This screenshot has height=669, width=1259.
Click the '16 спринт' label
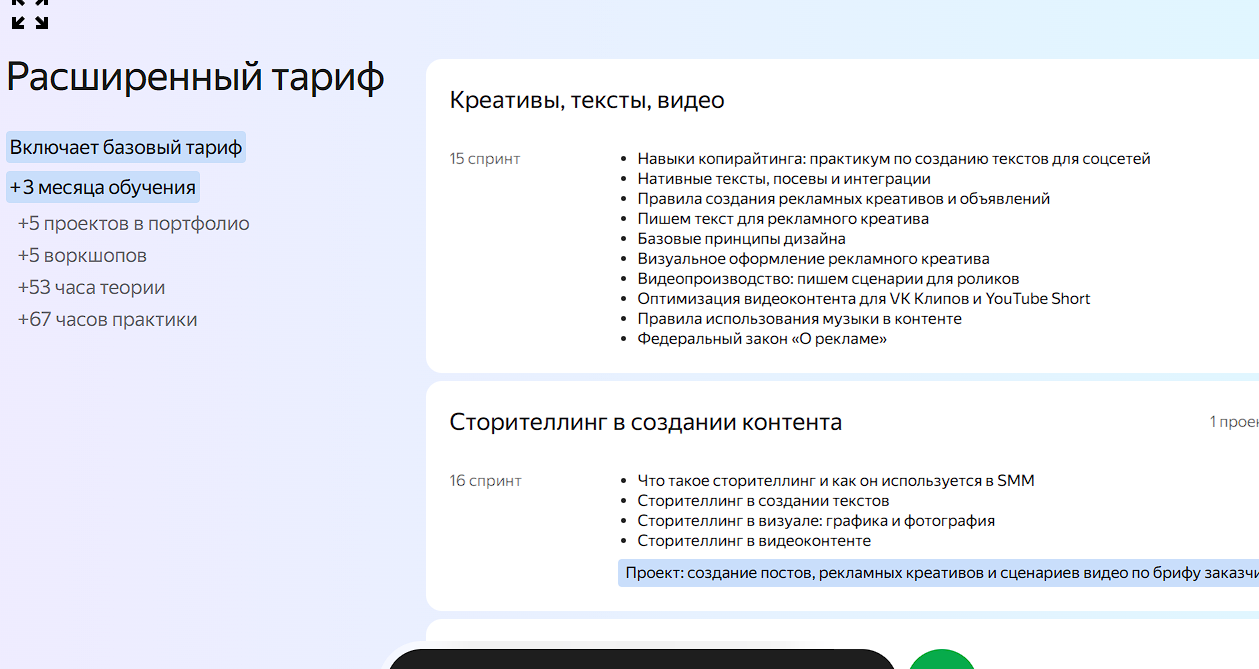[x=485, y=480]
